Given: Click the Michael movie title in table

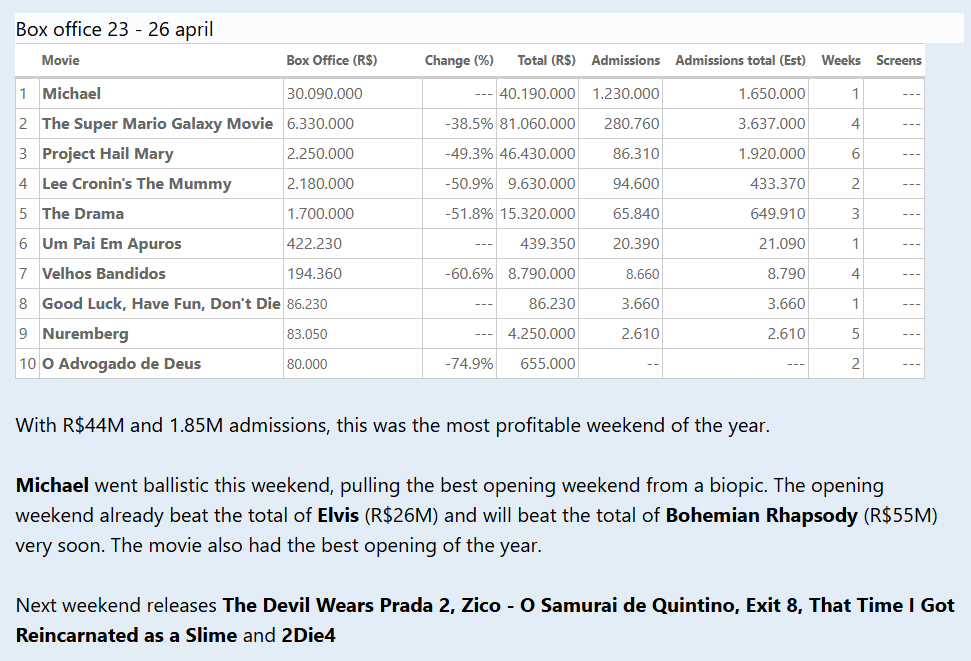Looking at the screenshot, I should pos(71,94).
